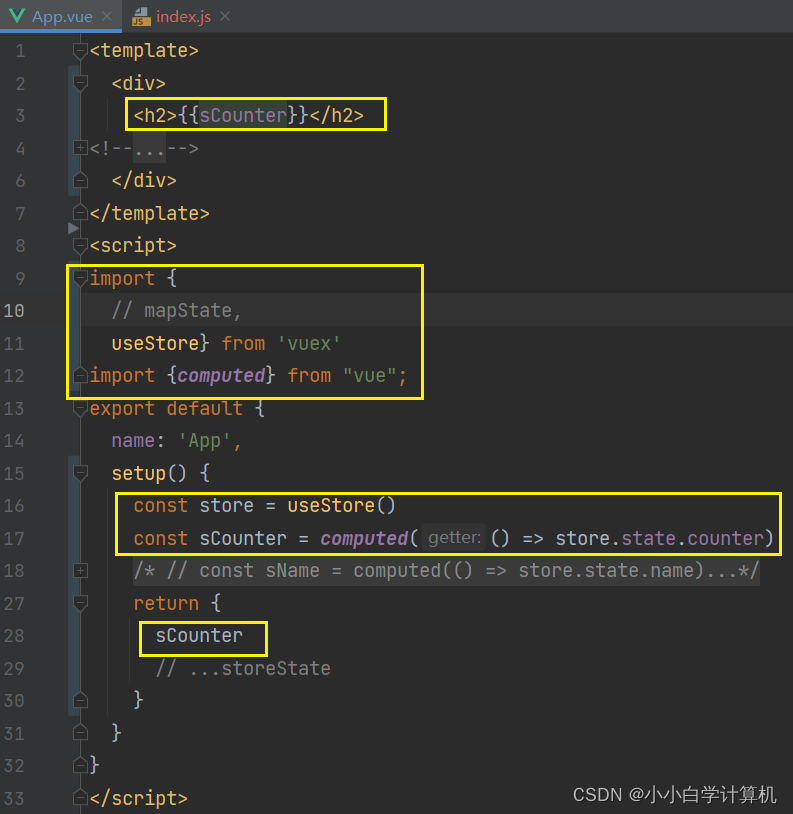
Task: Click the folded '...' comment placeholder on line 4
Action: 149,148
